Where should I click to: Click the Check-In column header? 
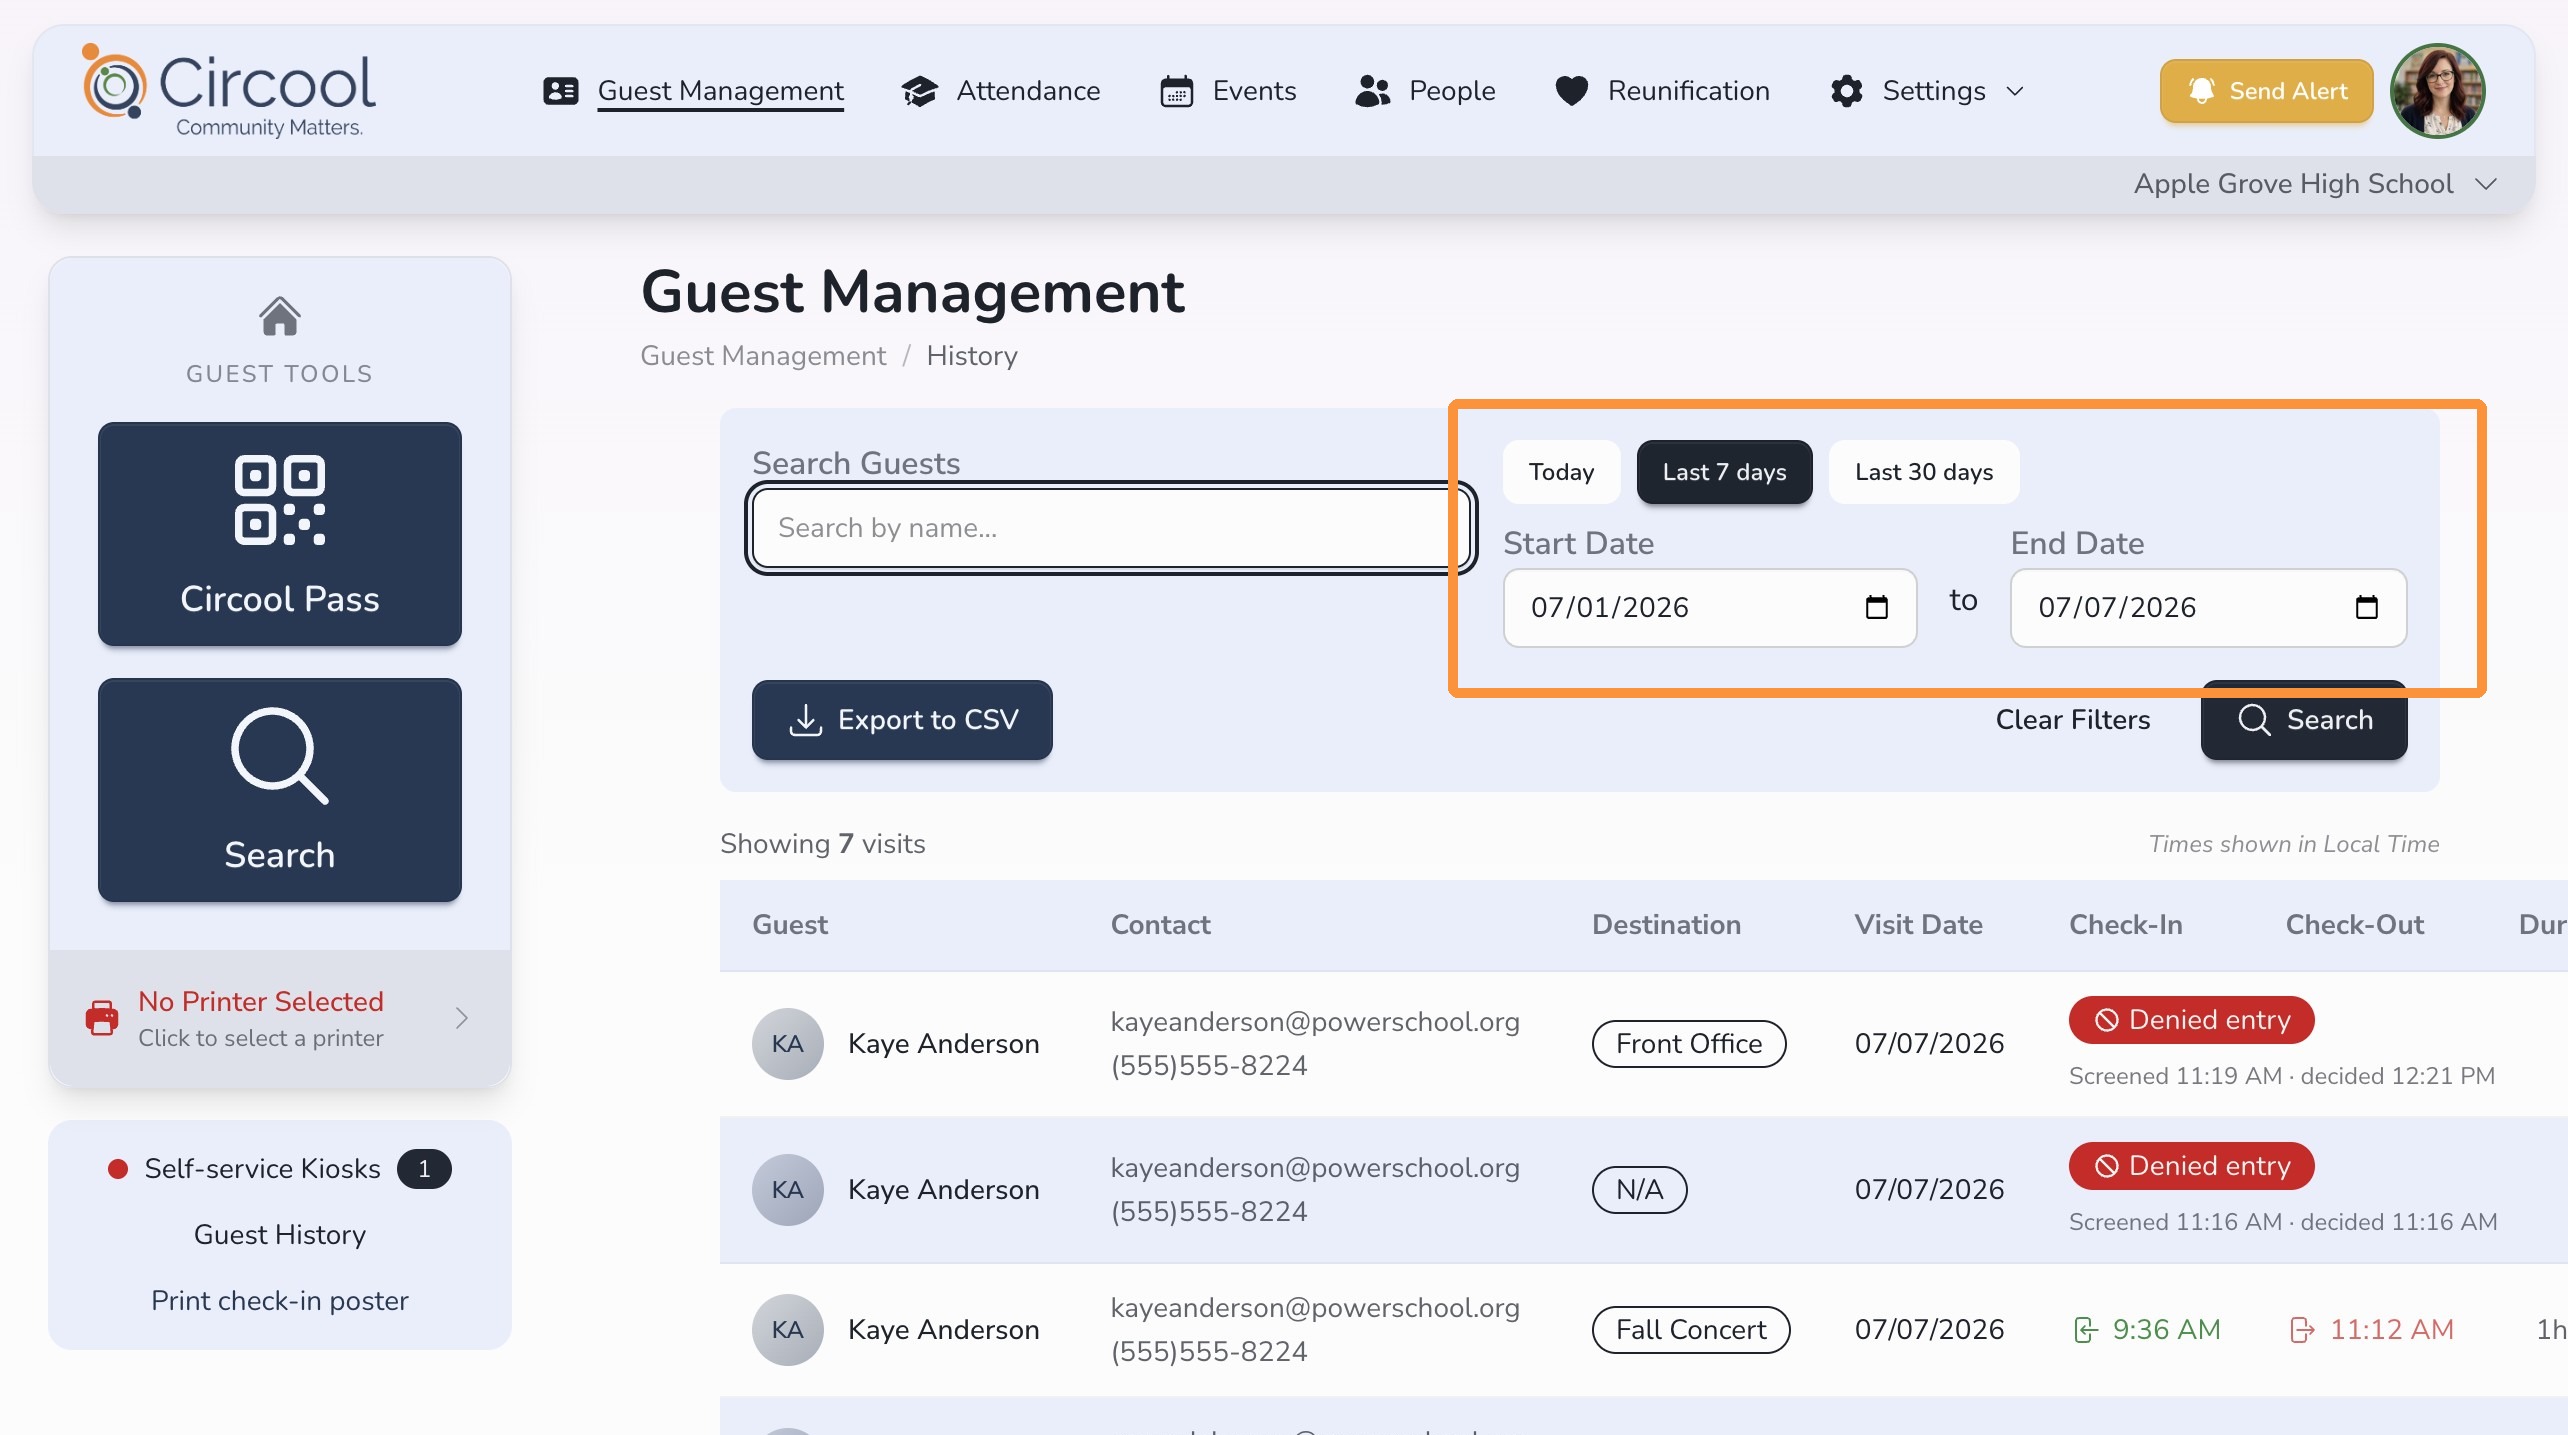click(2125, 925)
